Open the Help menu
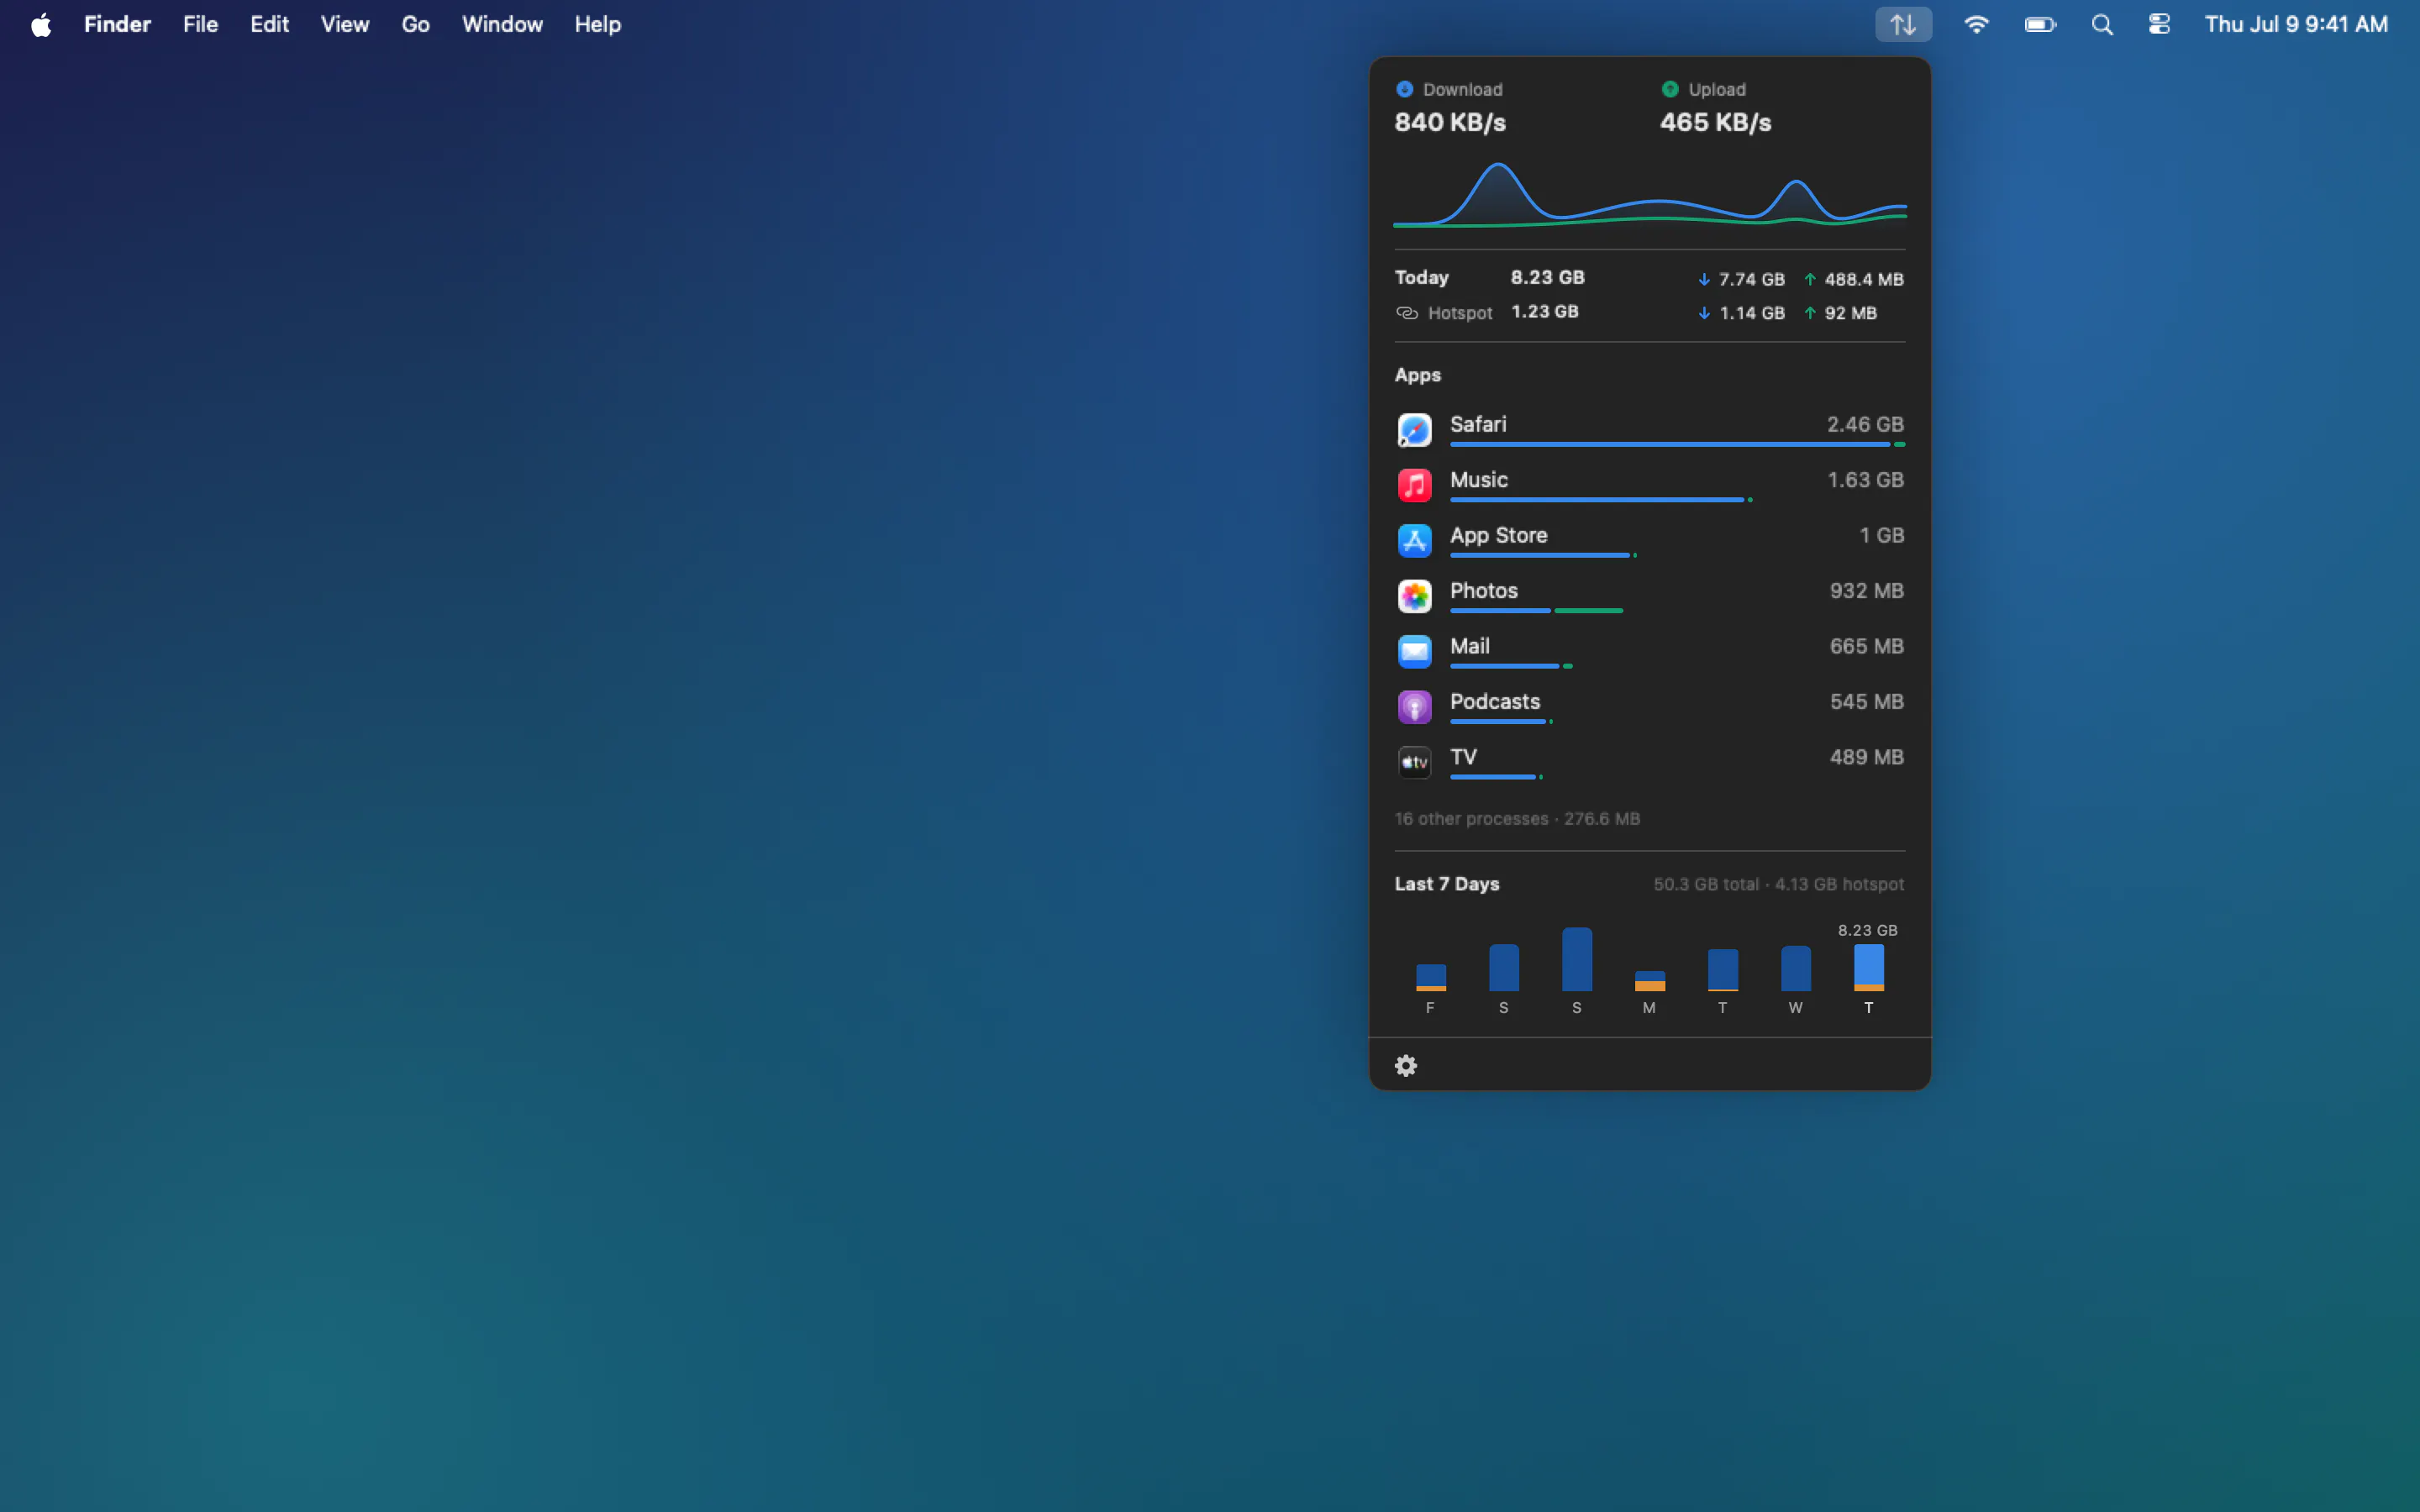 [x=597, y=24]
